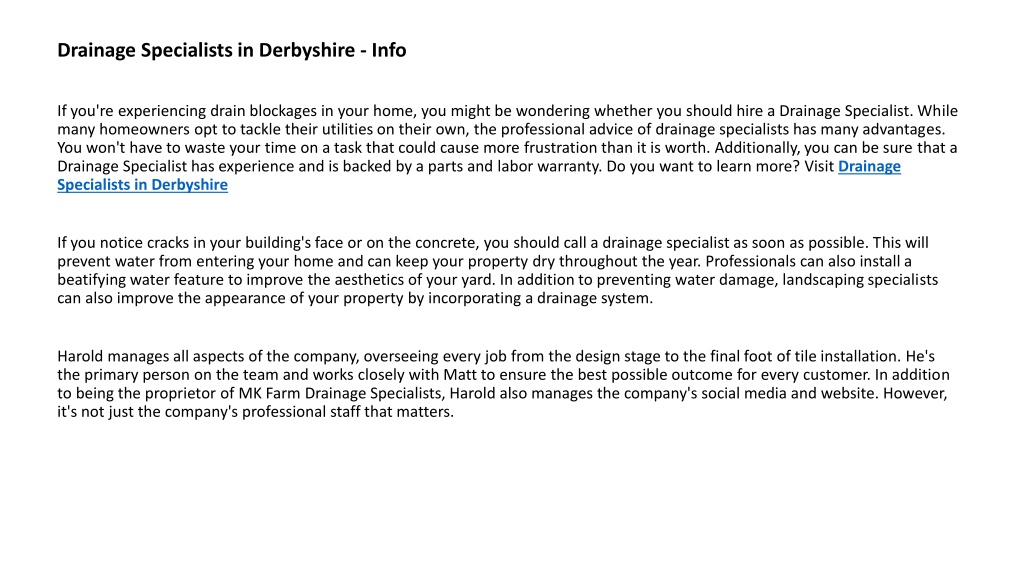Click the heading "Drainage Specialists in Derbyshire - Info"
Viewport: 1024px width, 576px height.
(232, 50)
